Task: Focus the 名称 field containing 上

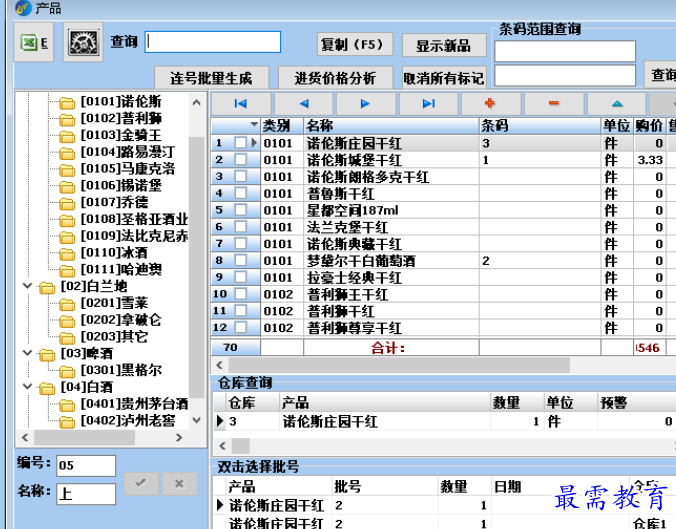Action: coord(86,494)
